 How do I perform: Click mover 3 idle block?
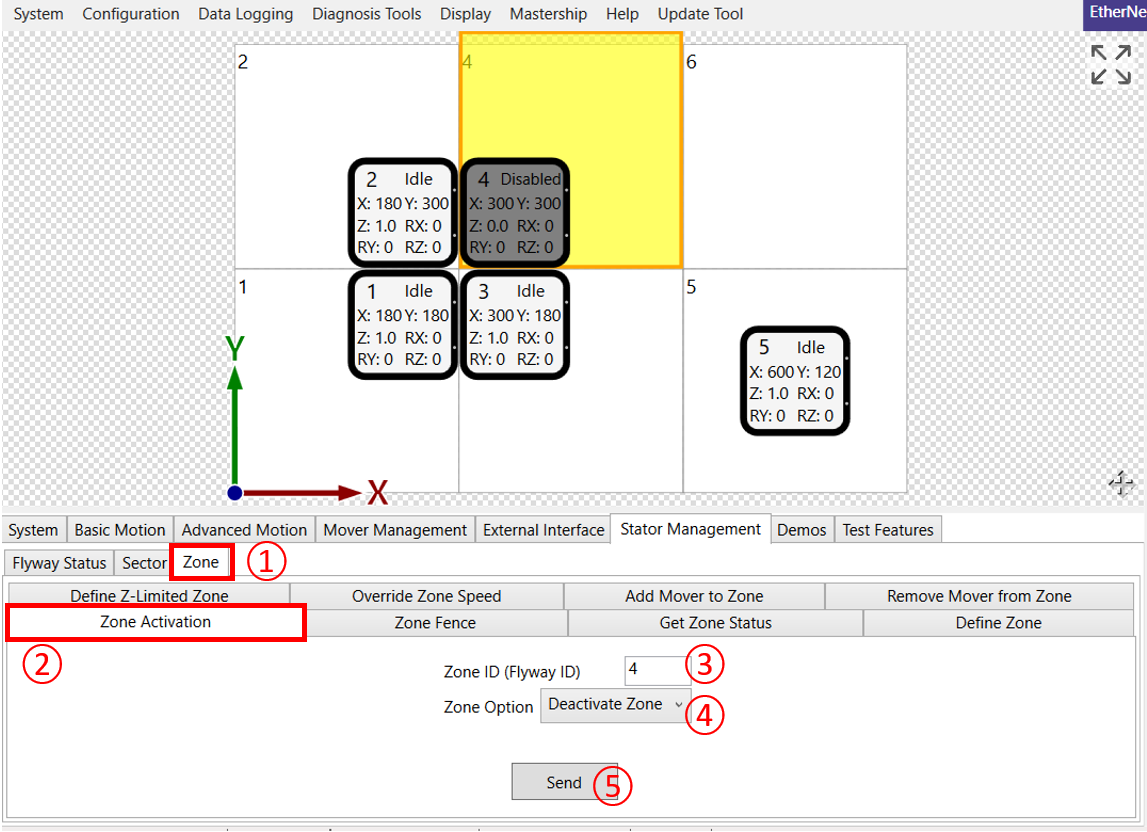514,325
